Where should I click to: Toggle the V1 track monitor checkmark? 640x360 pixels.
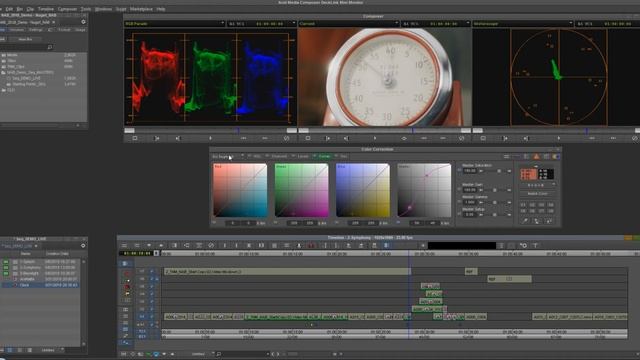(151, 316)
